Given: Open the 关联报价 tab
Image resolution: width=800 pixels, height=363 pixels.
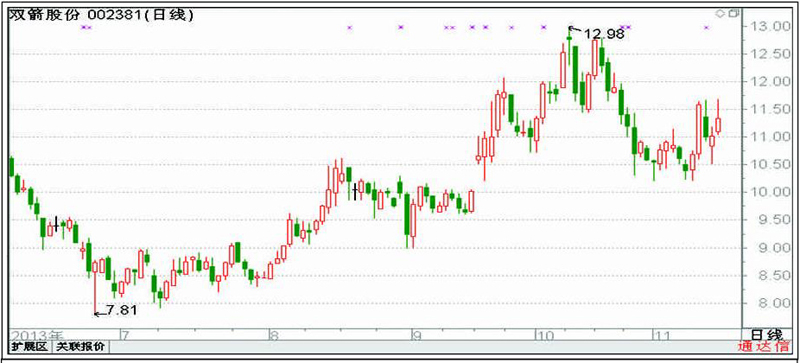Looking at the screenshot, I should [80, 347].
